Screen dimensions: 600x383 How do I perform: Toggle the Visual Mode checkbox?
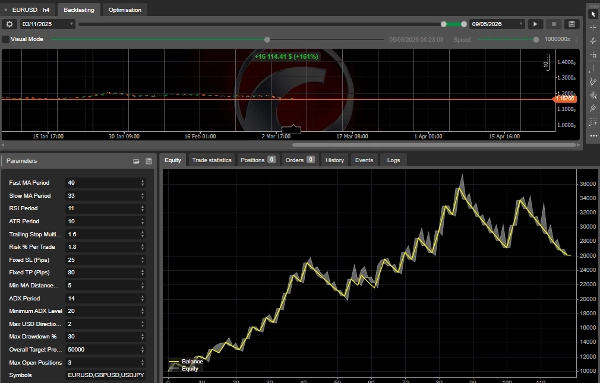[5, 39]
